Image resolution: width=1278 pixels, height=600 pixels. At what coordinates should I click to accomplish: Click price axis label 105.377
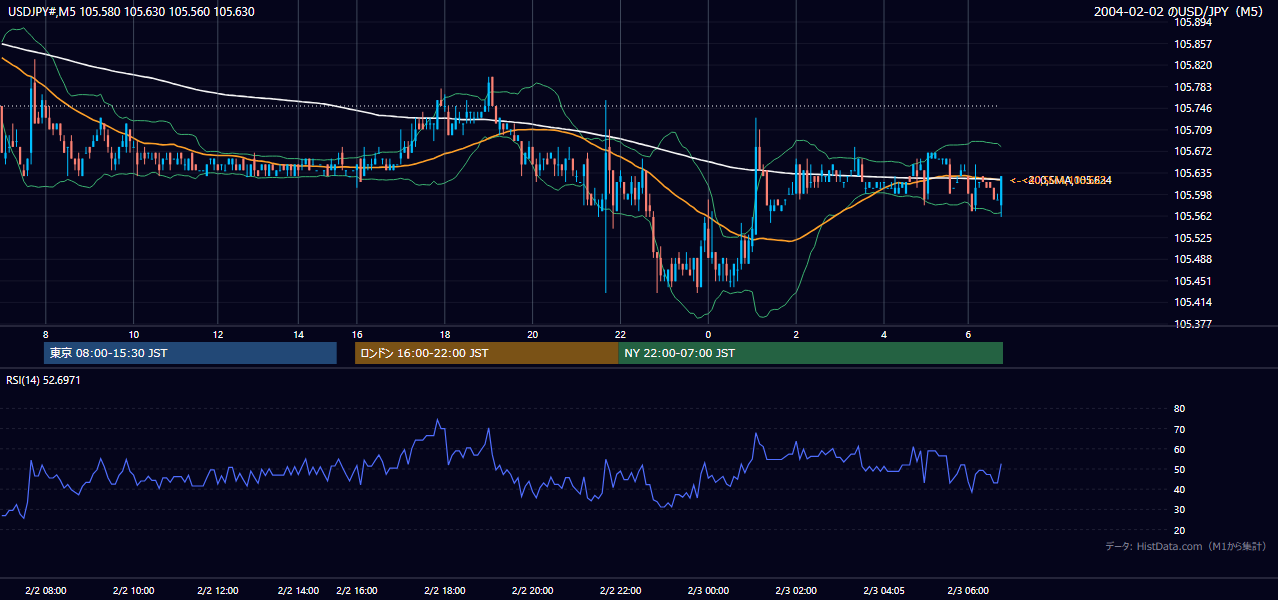tap(1193, 324)
